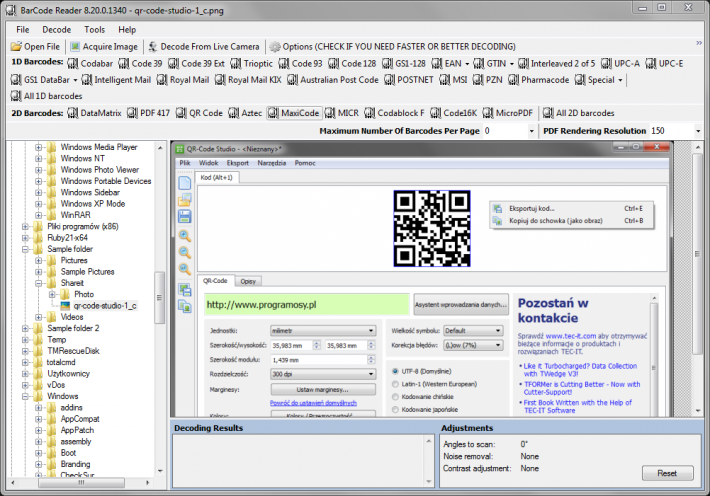710x496 pixels.
Task: Start Decode From Live Camera
Action: pos(204,47)
